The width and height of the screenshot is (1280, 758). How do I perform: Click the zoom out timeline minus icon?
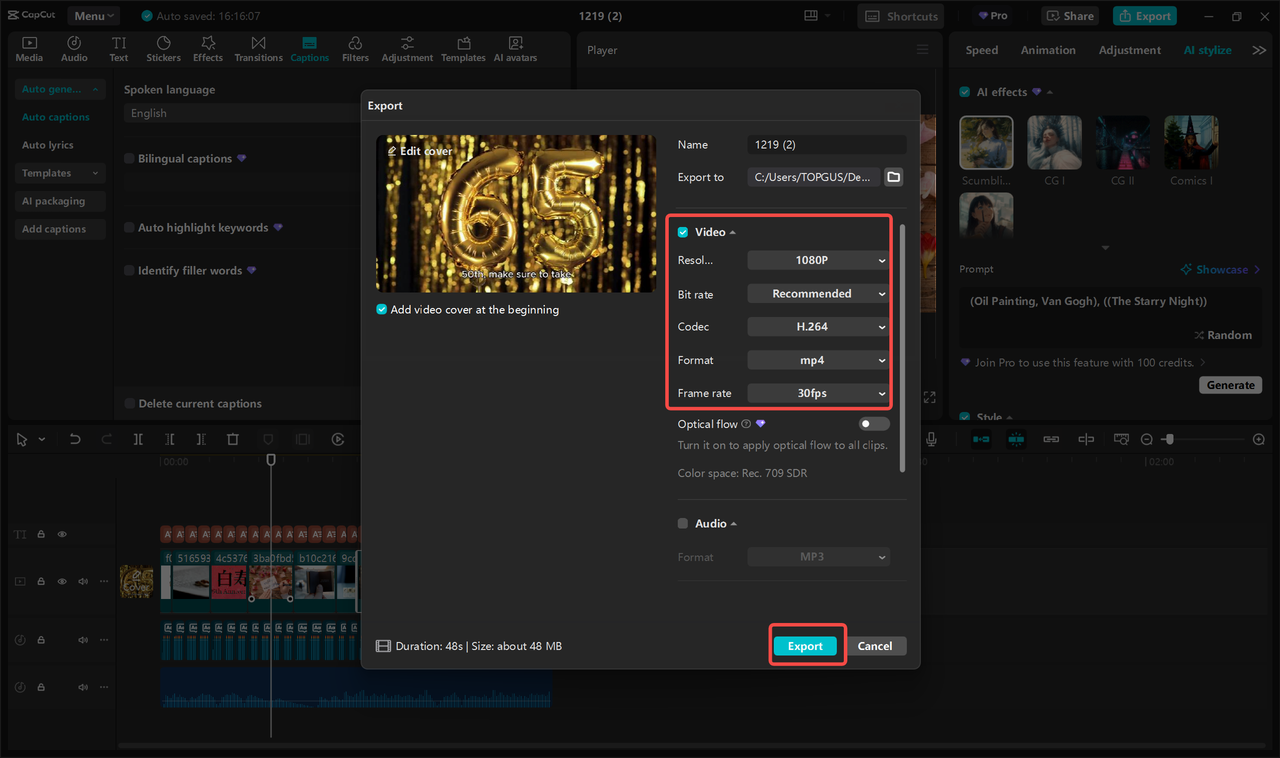tap(1147, 439)
